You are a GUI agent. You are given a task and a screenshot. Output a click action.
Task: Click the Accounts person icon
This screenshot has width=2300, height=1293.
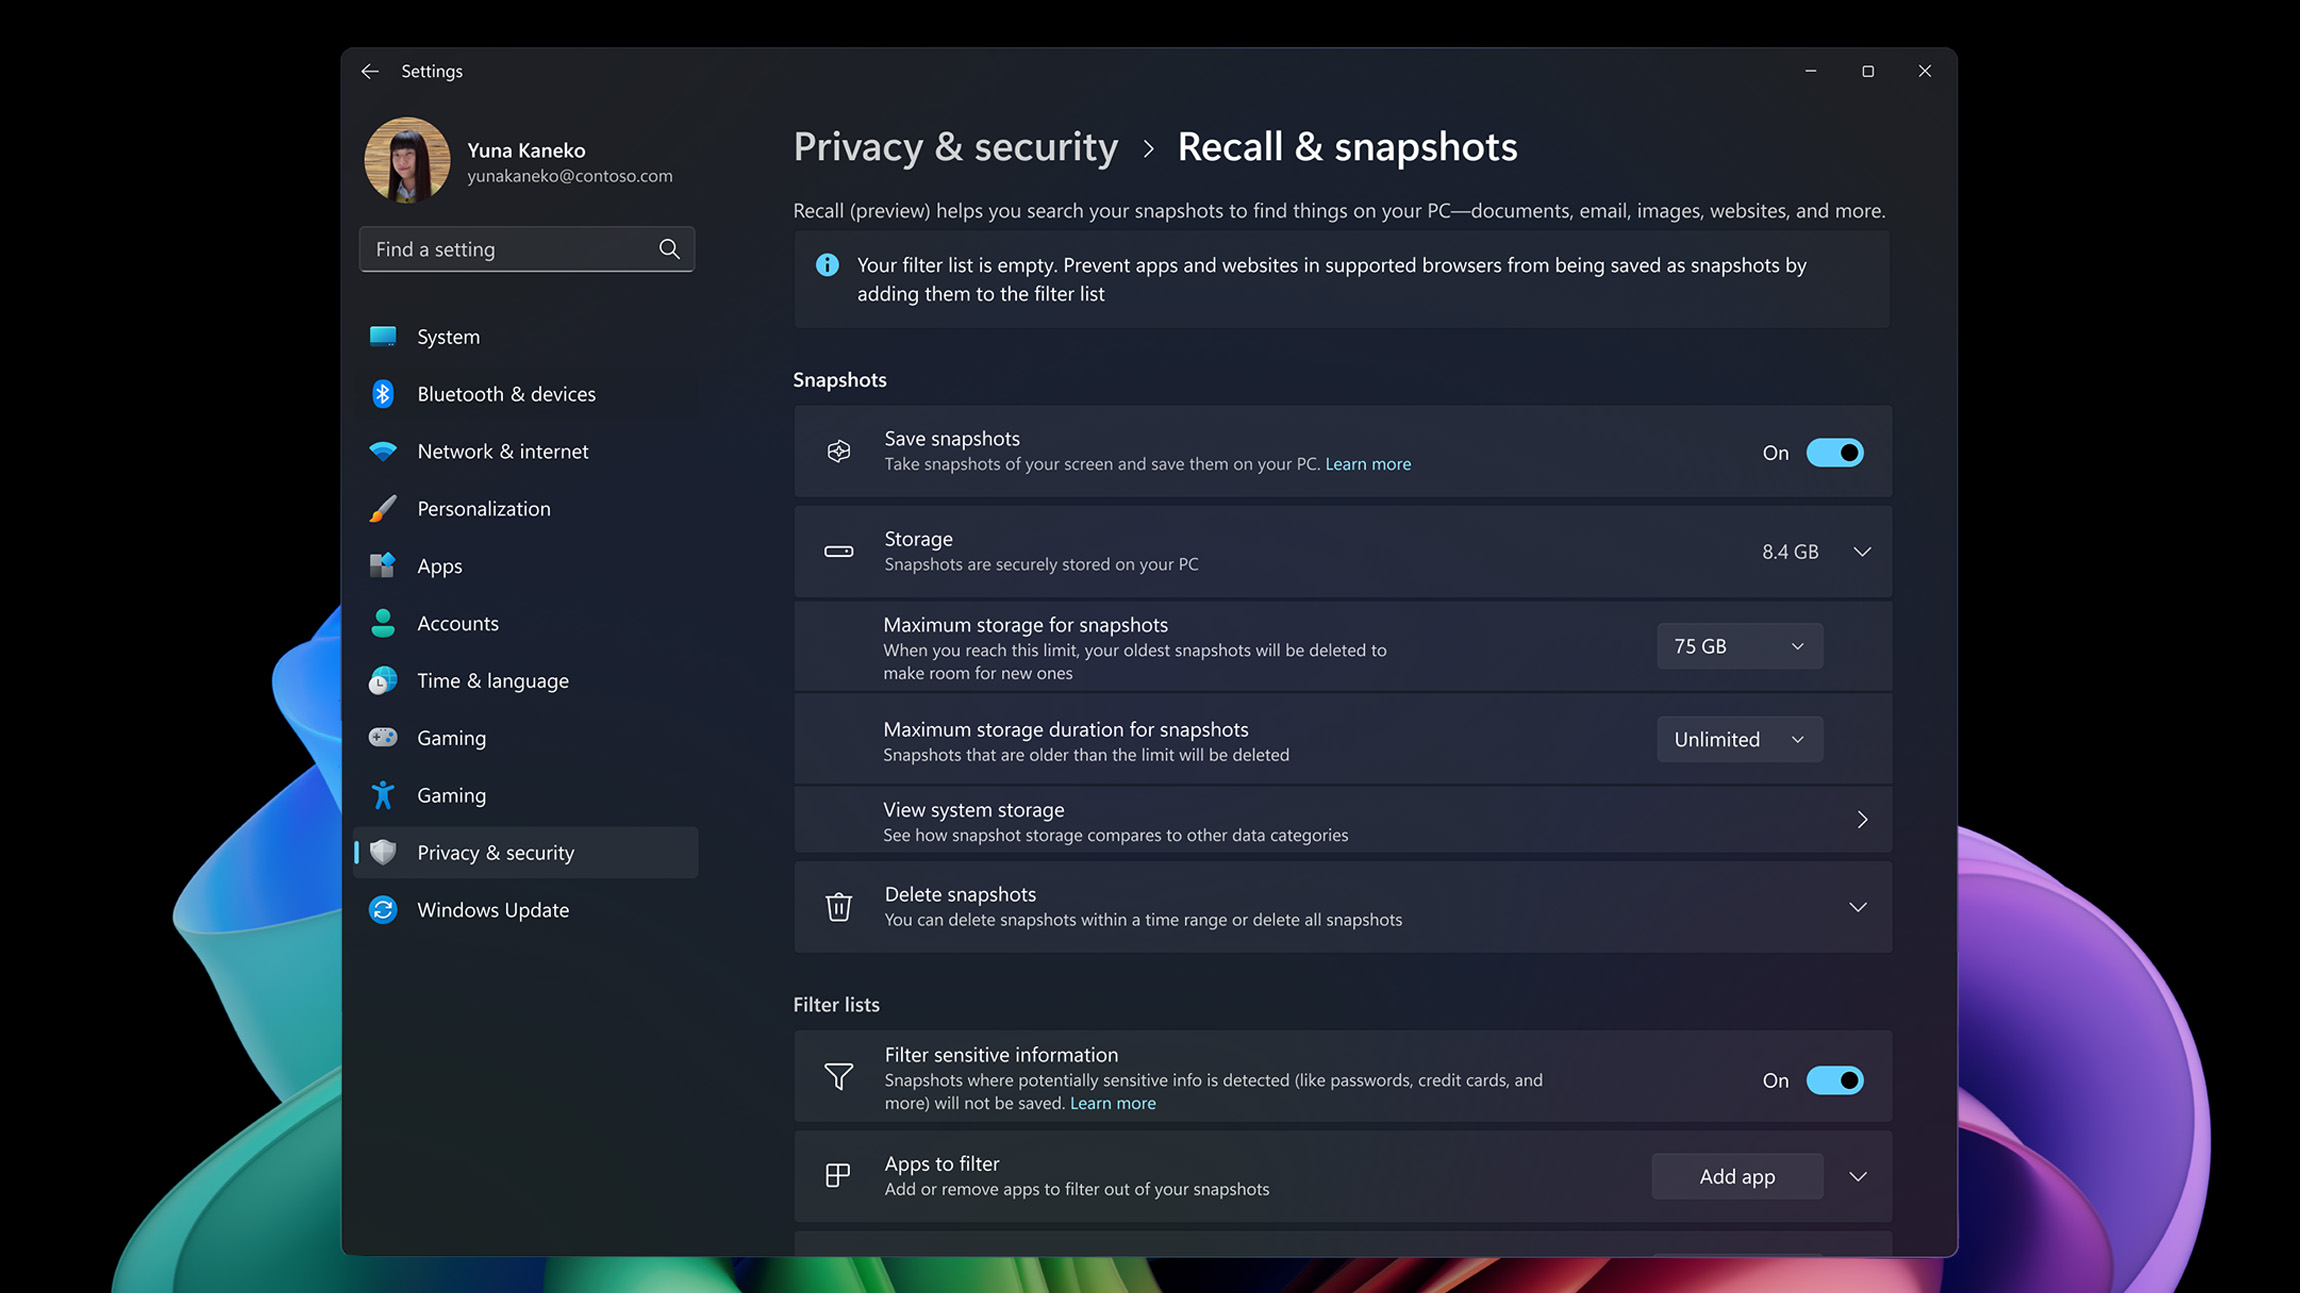click(383, 623)
